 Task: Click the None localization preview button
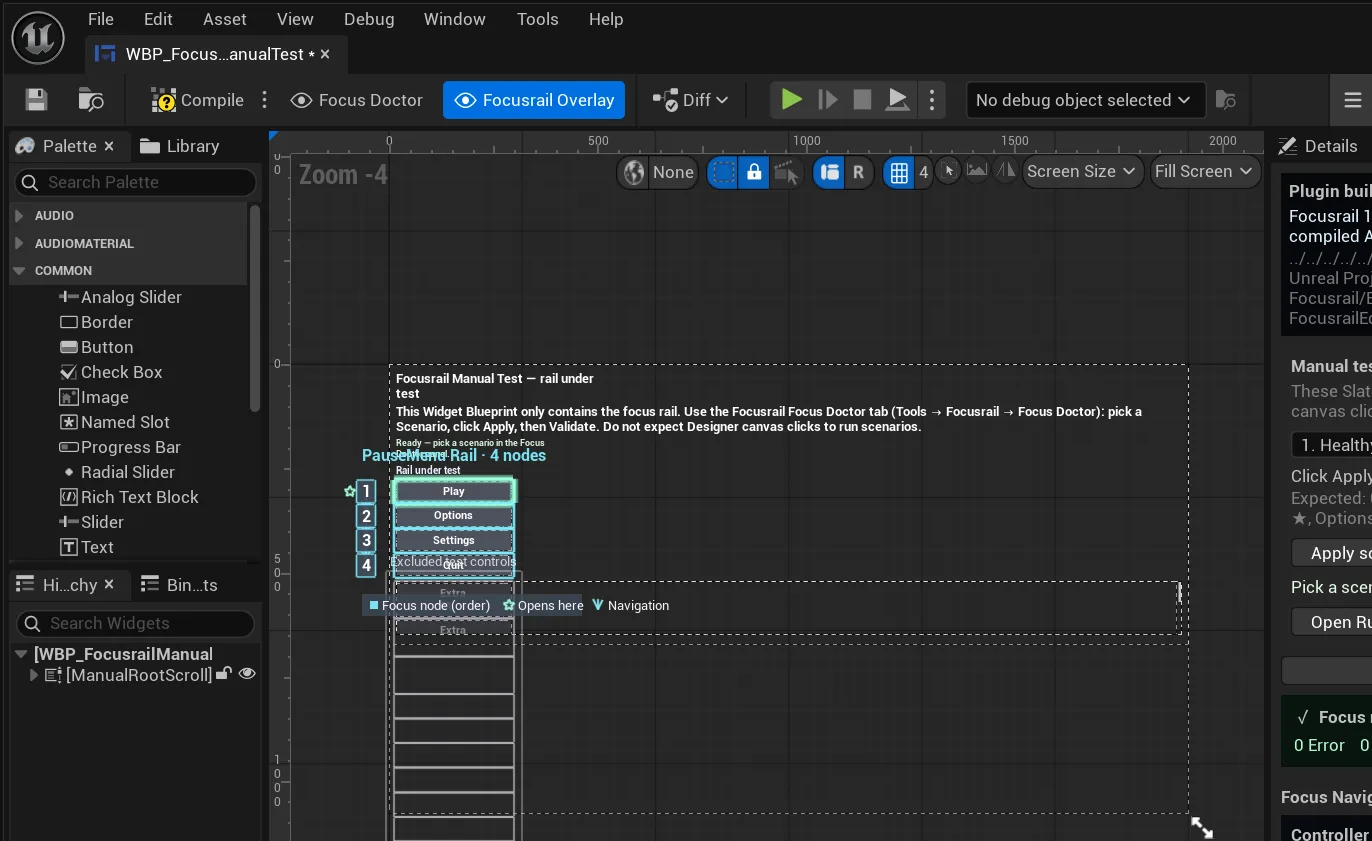[673, 172]
